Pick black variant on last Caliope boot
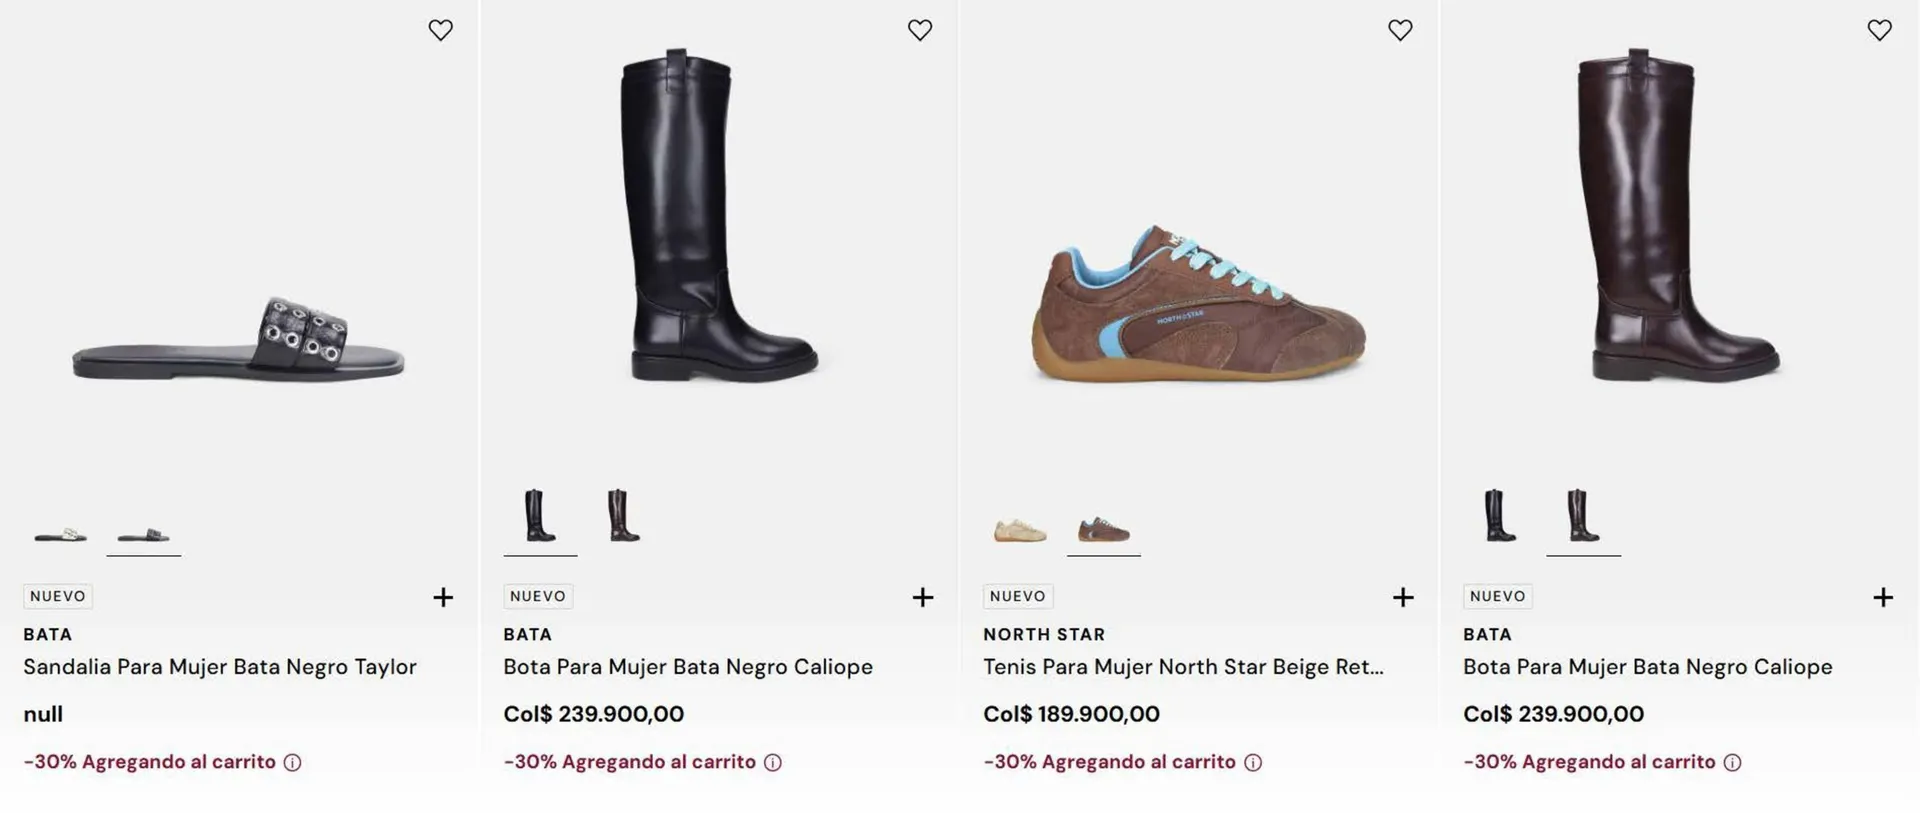 [x=1500, y=516]
